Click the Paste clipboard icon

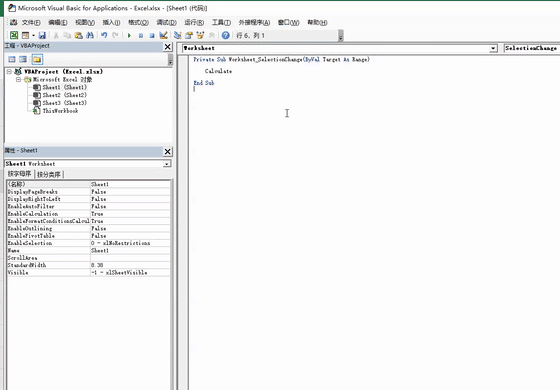[x=78, y=35]
